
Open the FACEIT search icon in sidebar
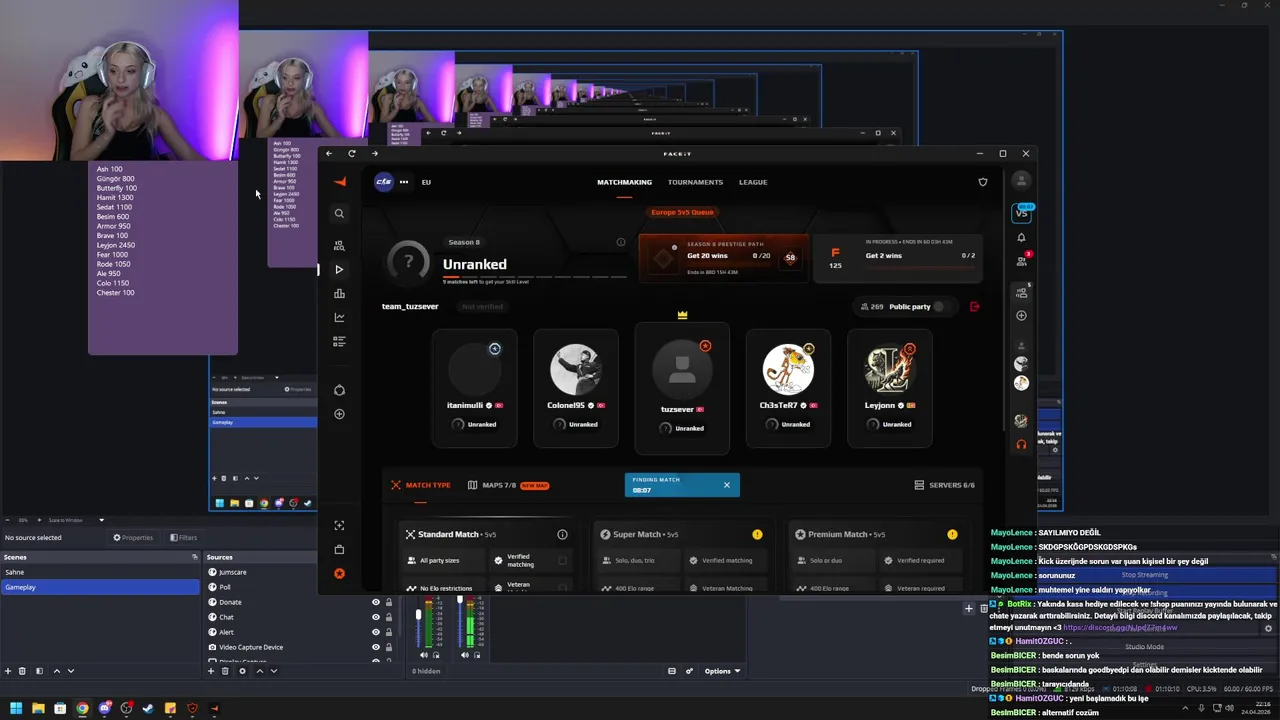(339, 213)
